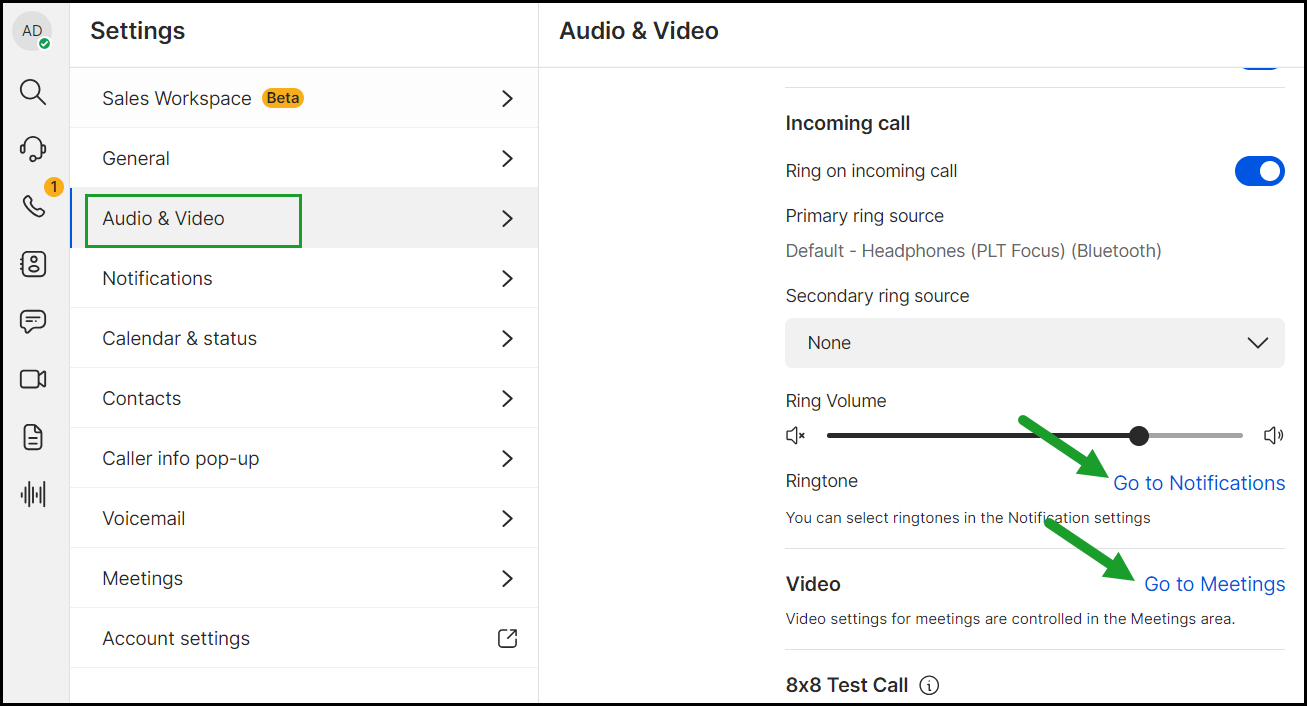Open the audio waveform sidebar icon
The width and height of the screenshot is (1307, 706).
click(33, 494)
